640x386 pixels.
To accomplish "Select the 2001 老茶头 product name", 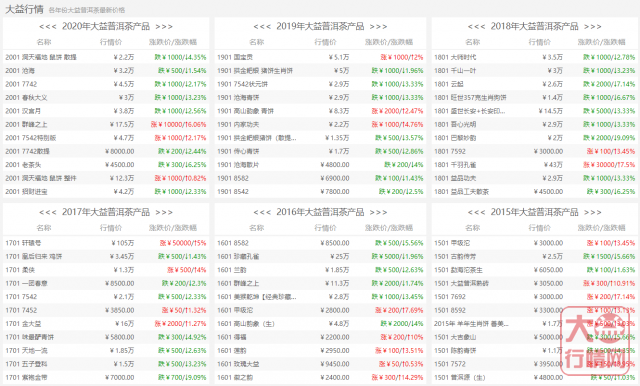I will 23,165.
